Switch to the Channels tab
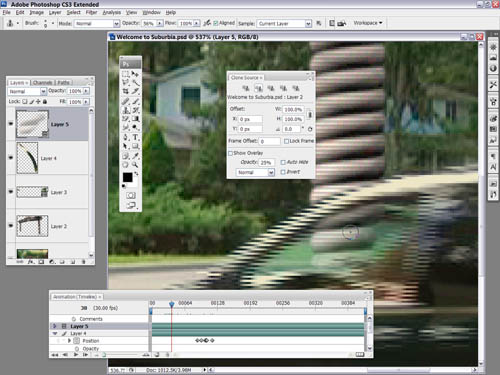This screenshot has height=375, width=500. coord(42,82)
